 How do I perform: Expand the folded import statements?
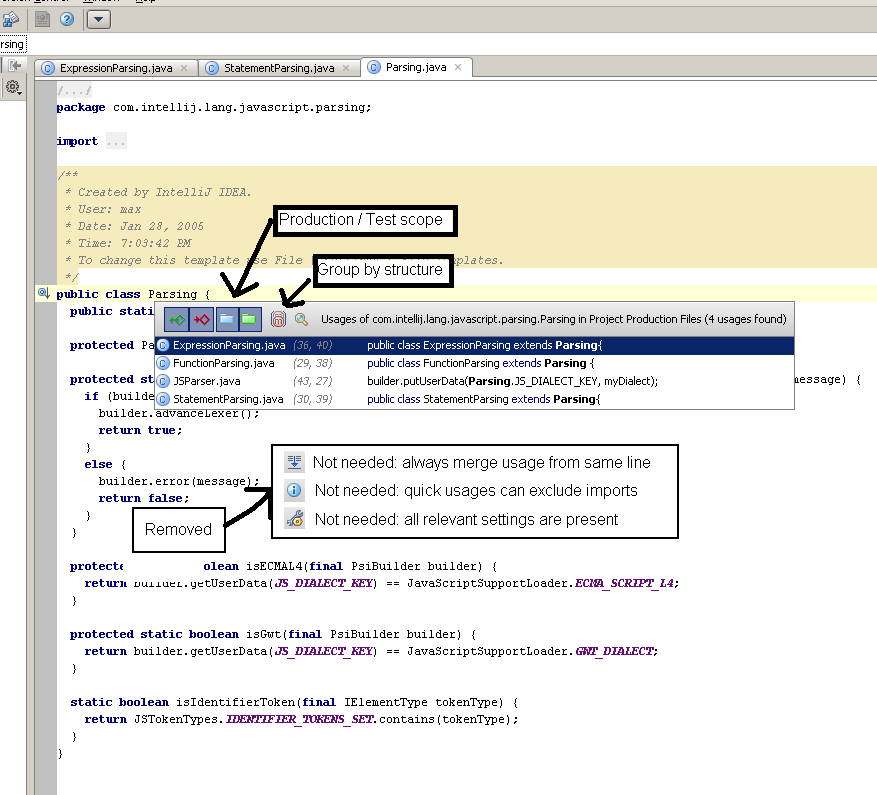click(116, 142)
